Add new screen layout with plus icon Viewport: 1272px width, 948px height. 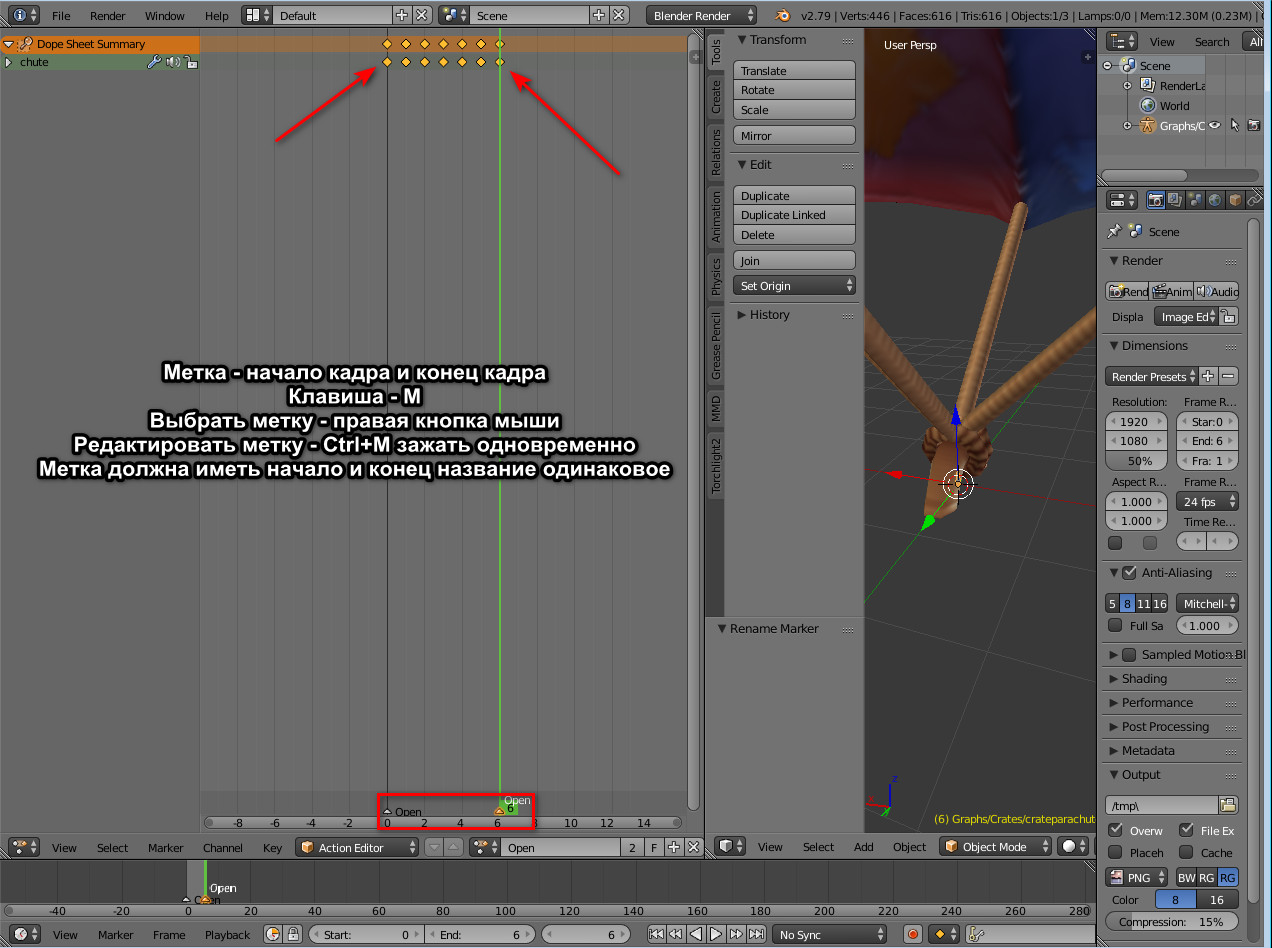click(x=402, y=15)
